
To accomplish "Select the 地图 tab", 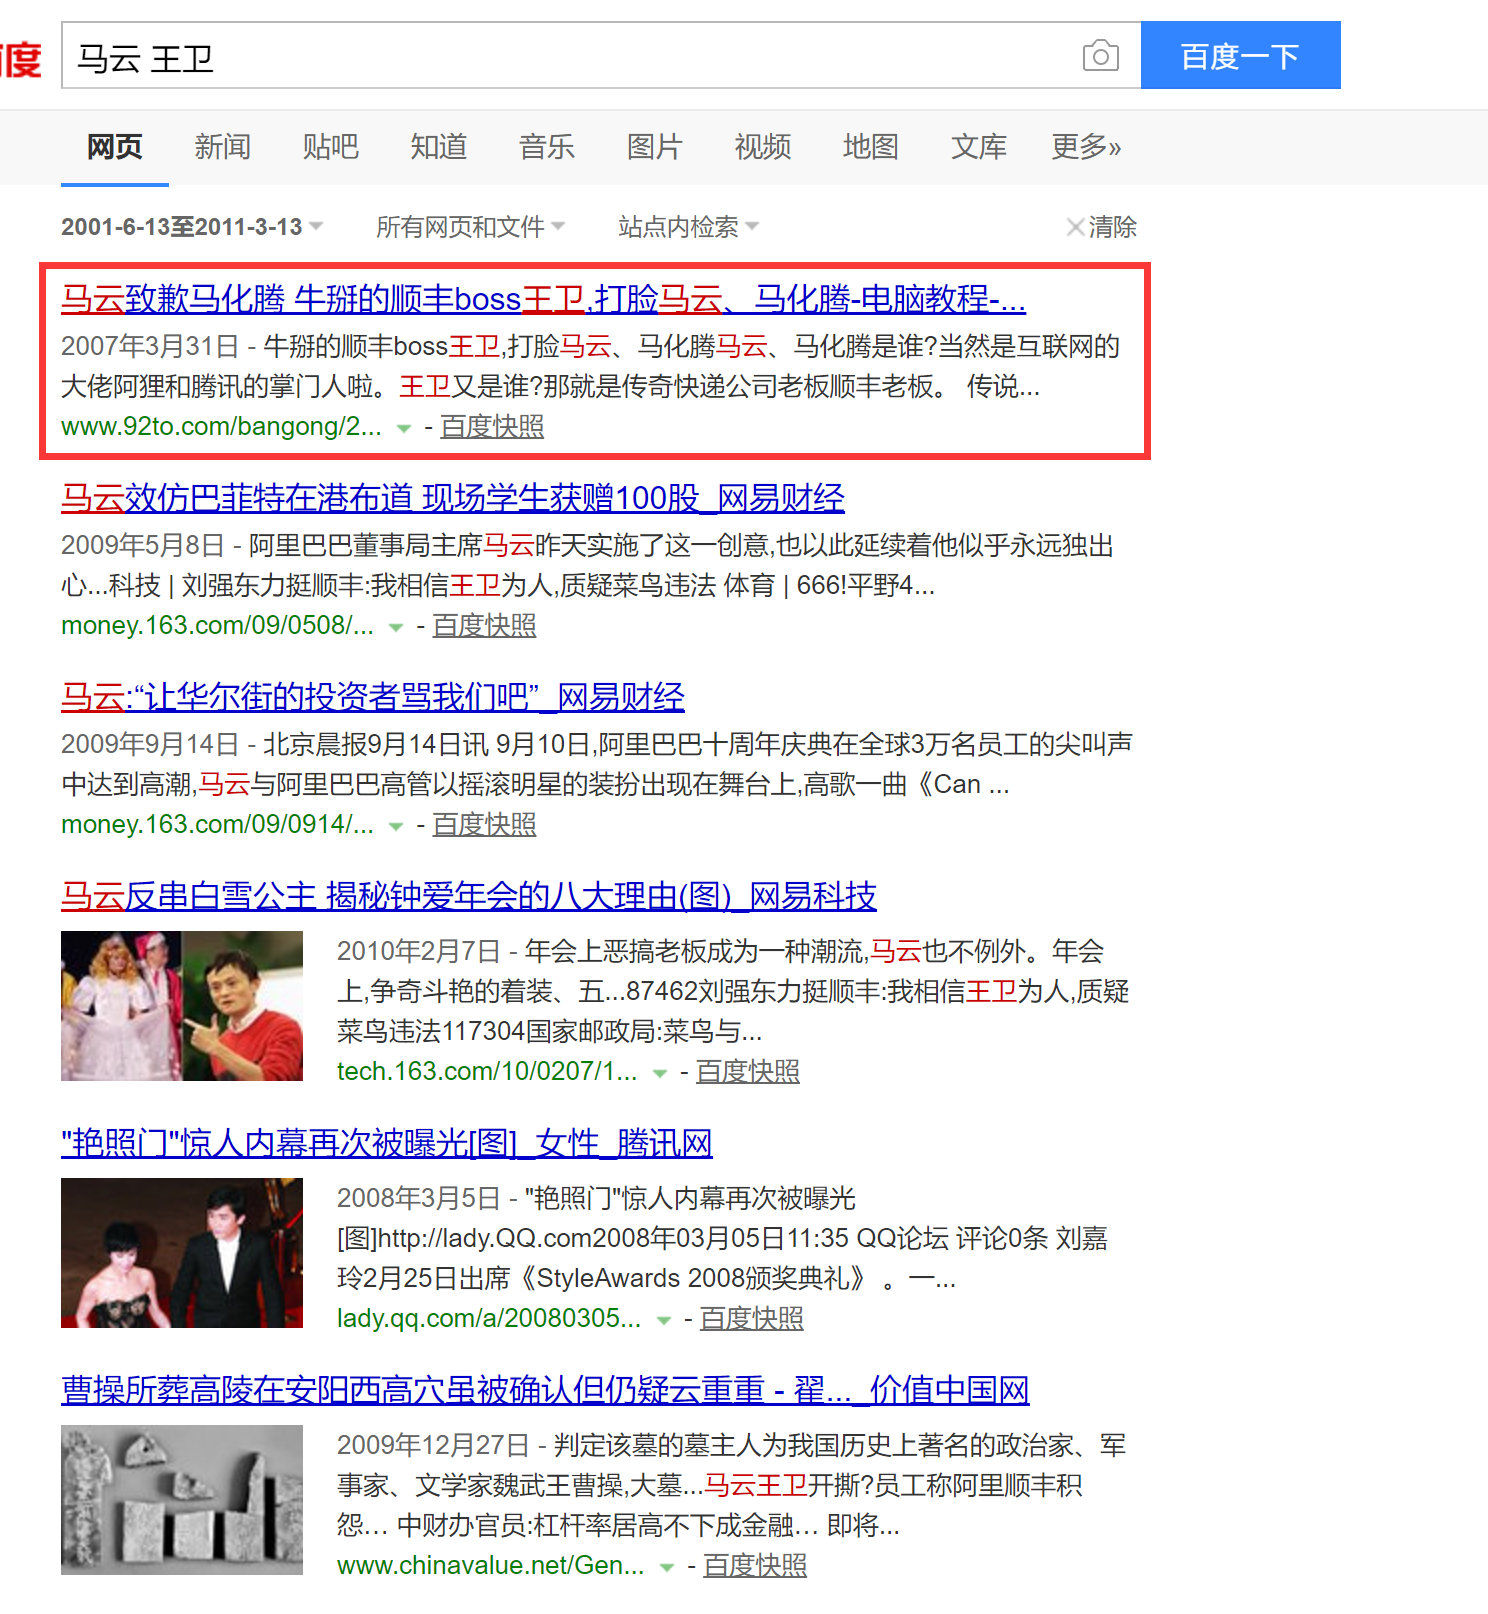I will pyautogui.click(x=870, y=147).
